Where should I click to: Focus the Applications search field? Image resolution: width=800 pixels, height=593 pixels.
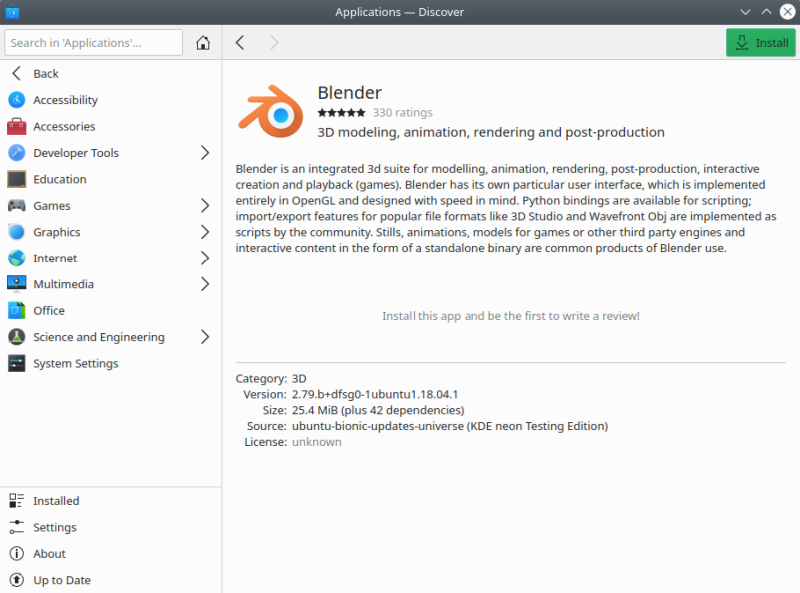click(94, 43)
